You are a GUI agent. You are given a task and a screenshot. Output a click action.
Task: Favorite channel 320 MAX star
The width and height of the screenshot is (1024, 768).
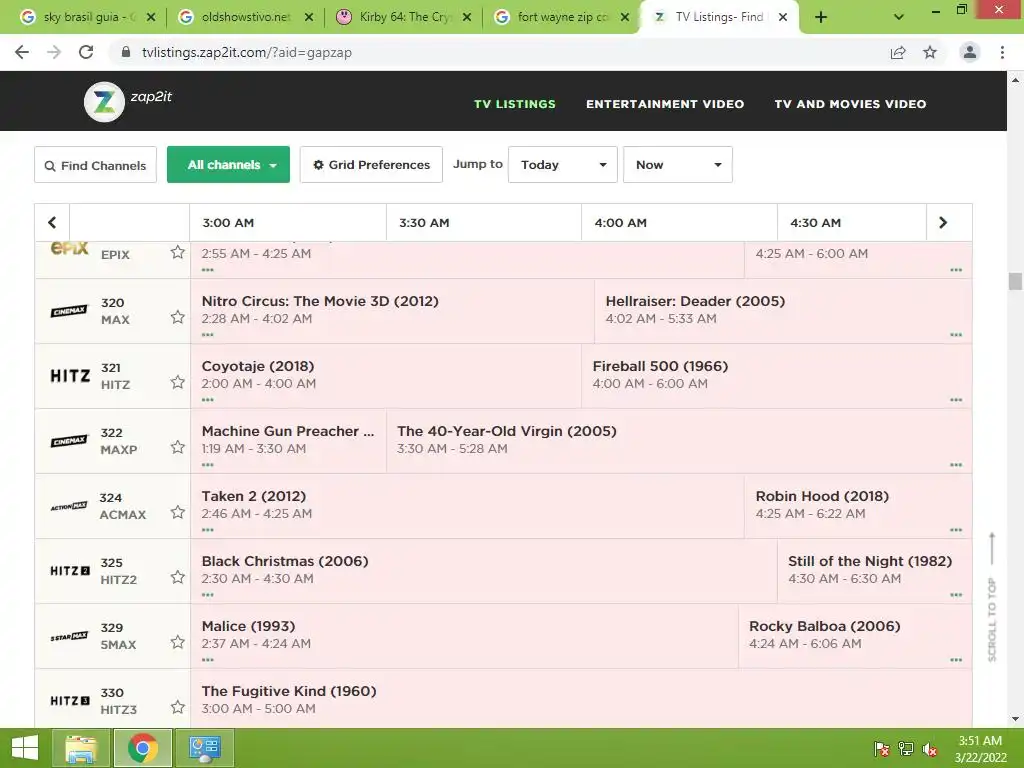178,317
